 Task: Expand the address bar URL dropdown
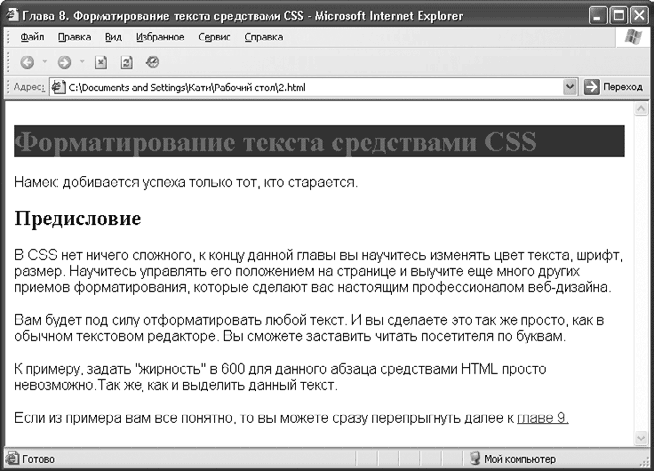[570, 88]
